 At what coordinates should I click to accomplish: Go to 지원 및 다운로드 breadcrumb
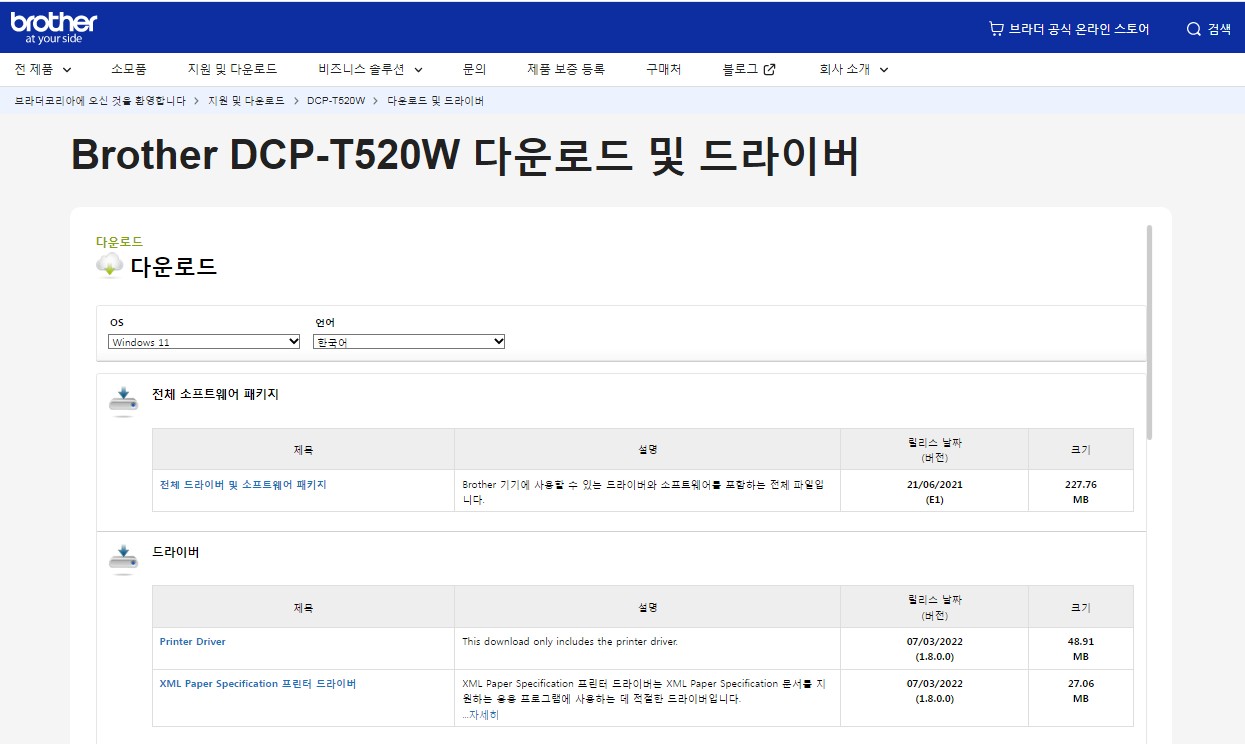coord(246,101)
